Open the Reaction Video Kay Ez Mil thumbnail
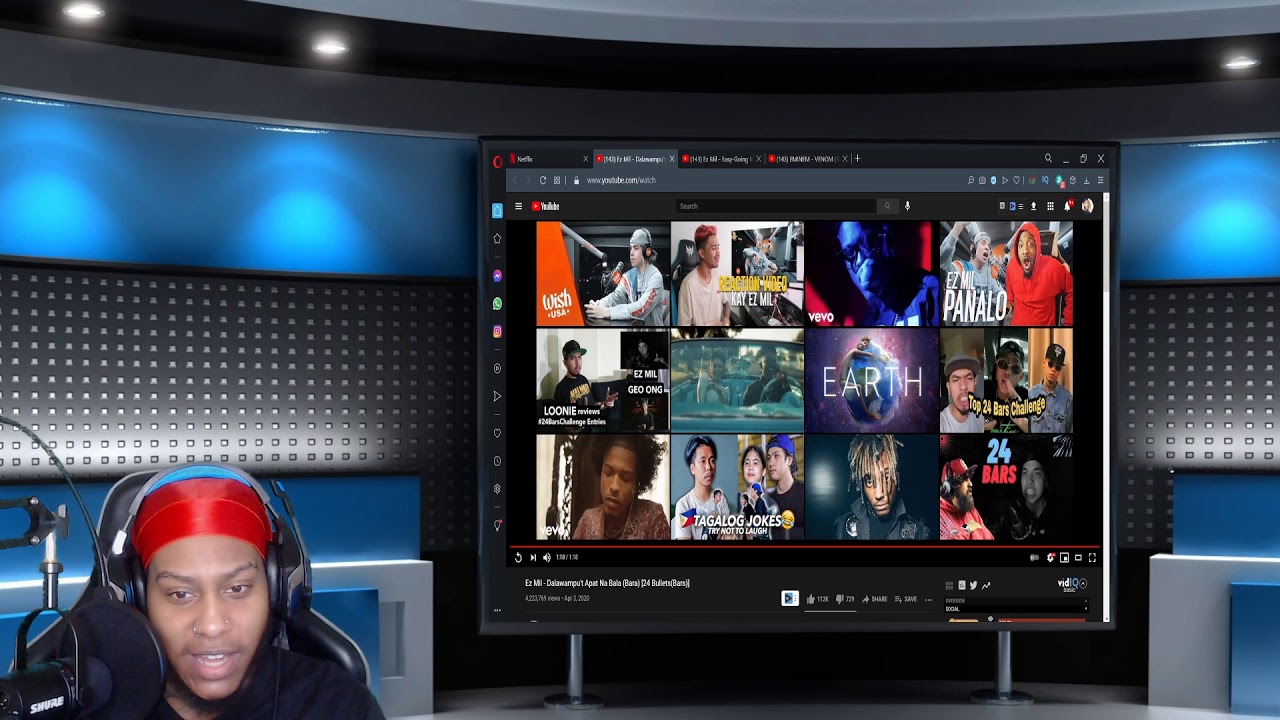This screenshot has width=1280, height=720. [737, 274]
